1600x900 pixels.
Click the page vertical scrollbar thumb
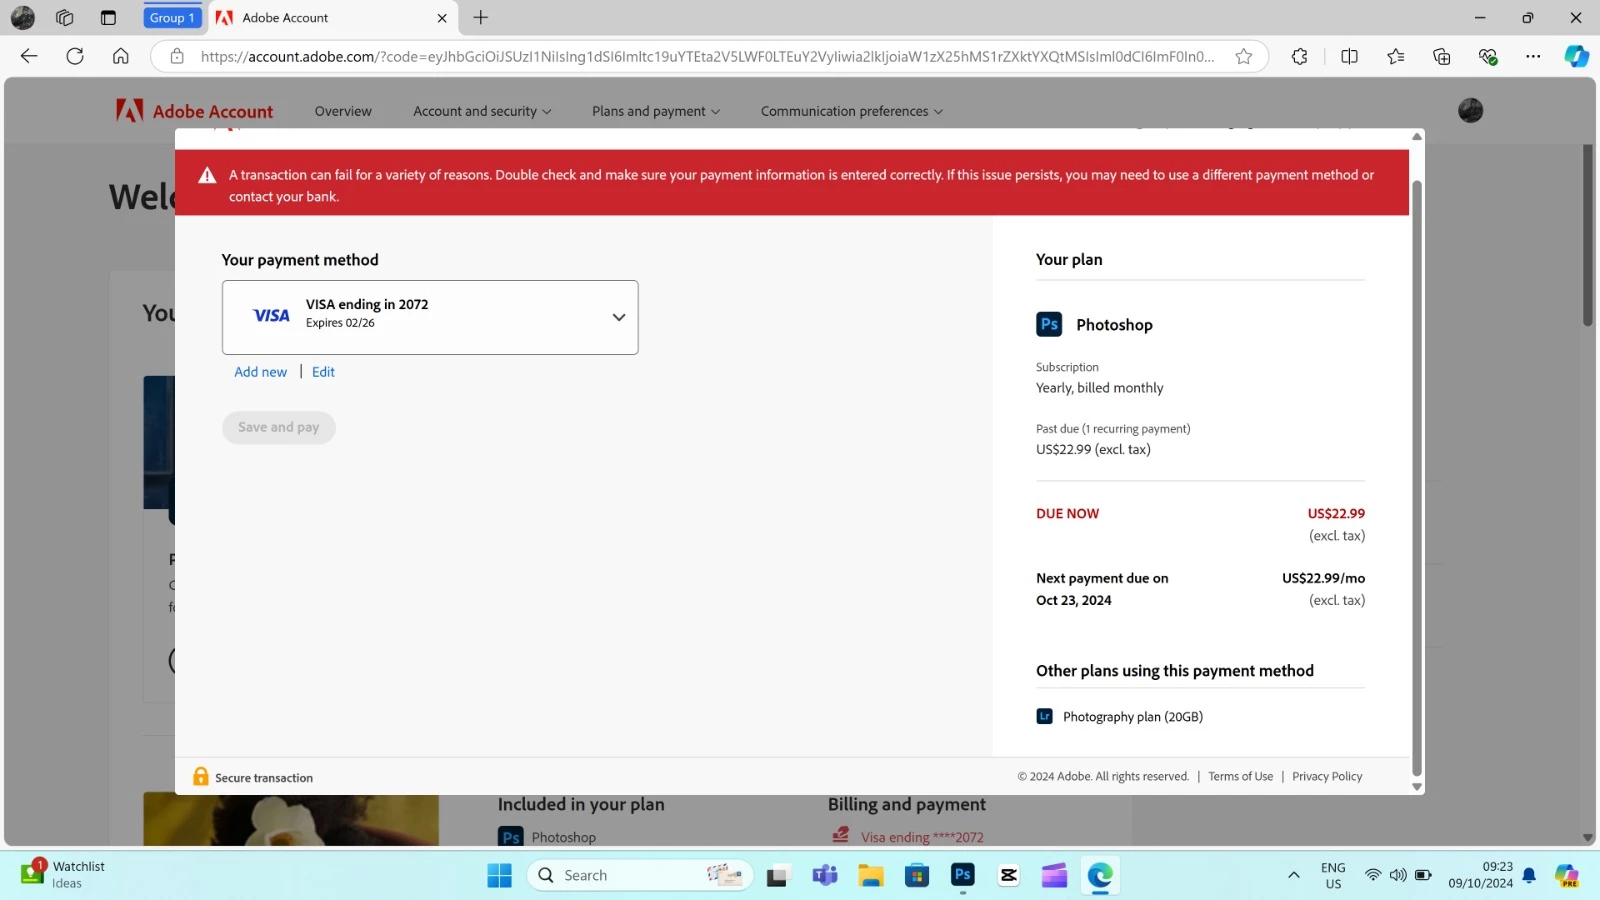click(1588, 235)
